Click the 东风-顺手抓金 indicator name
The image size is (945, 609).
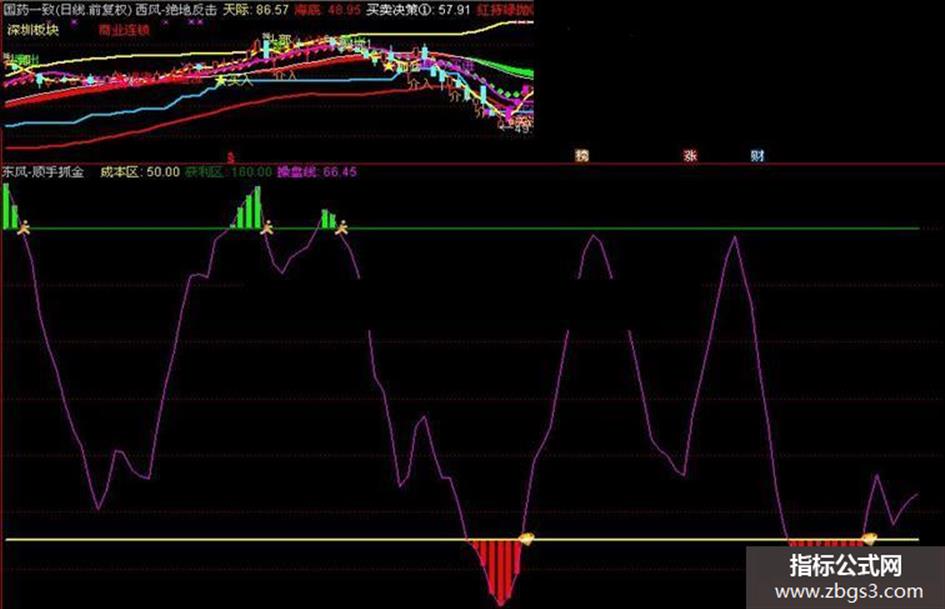(43, 172)
